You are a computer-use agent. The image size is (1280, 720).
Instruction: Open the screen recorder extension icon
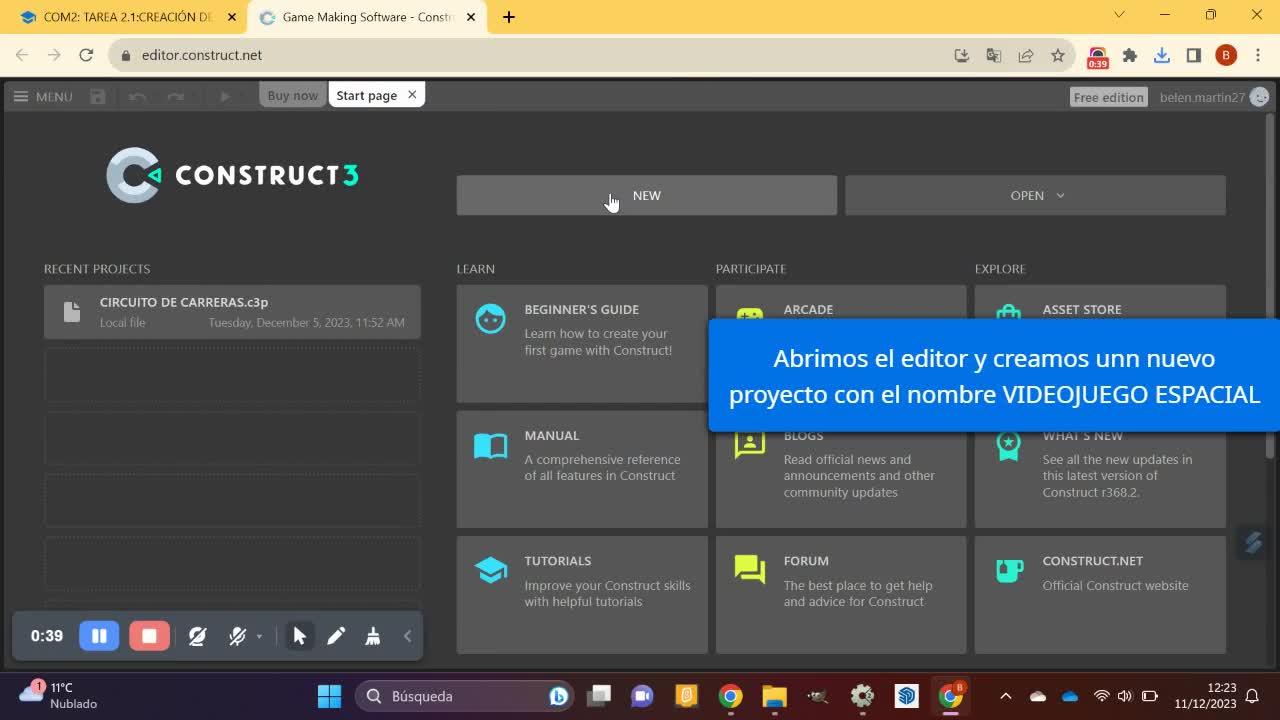pyautogui.click(x=1098, y=57)
